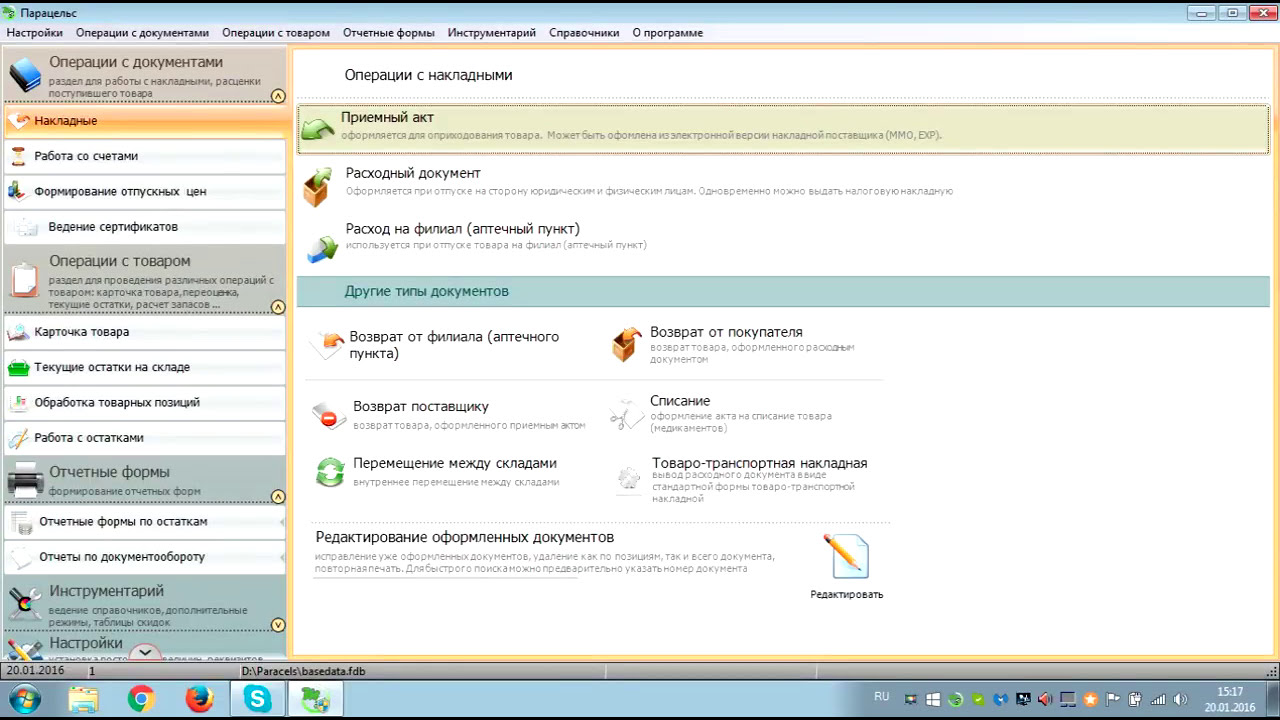
Task: Open the Настройки menu
Action: [x=35, y=33]
